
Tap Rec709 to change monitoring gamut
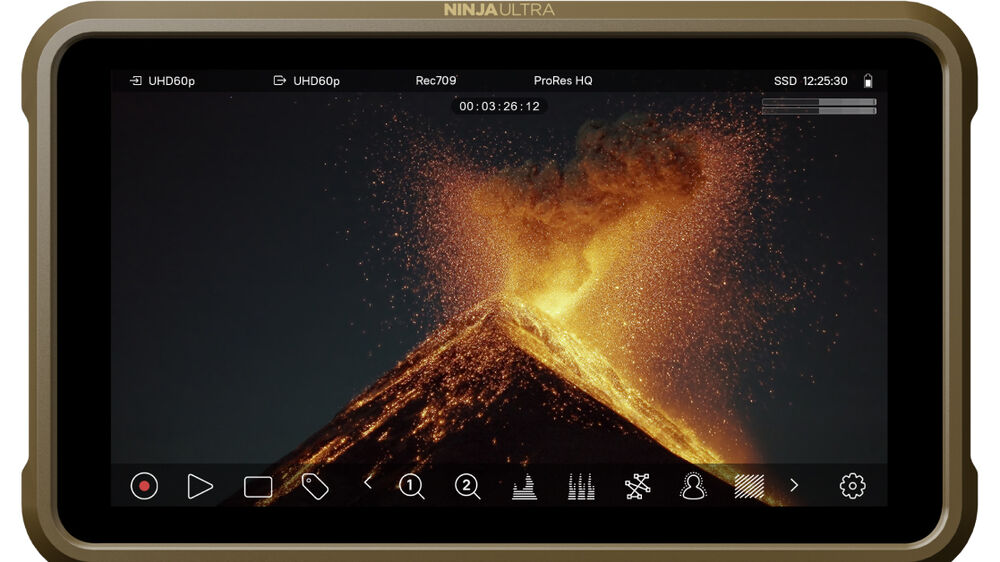pos(435,81)
